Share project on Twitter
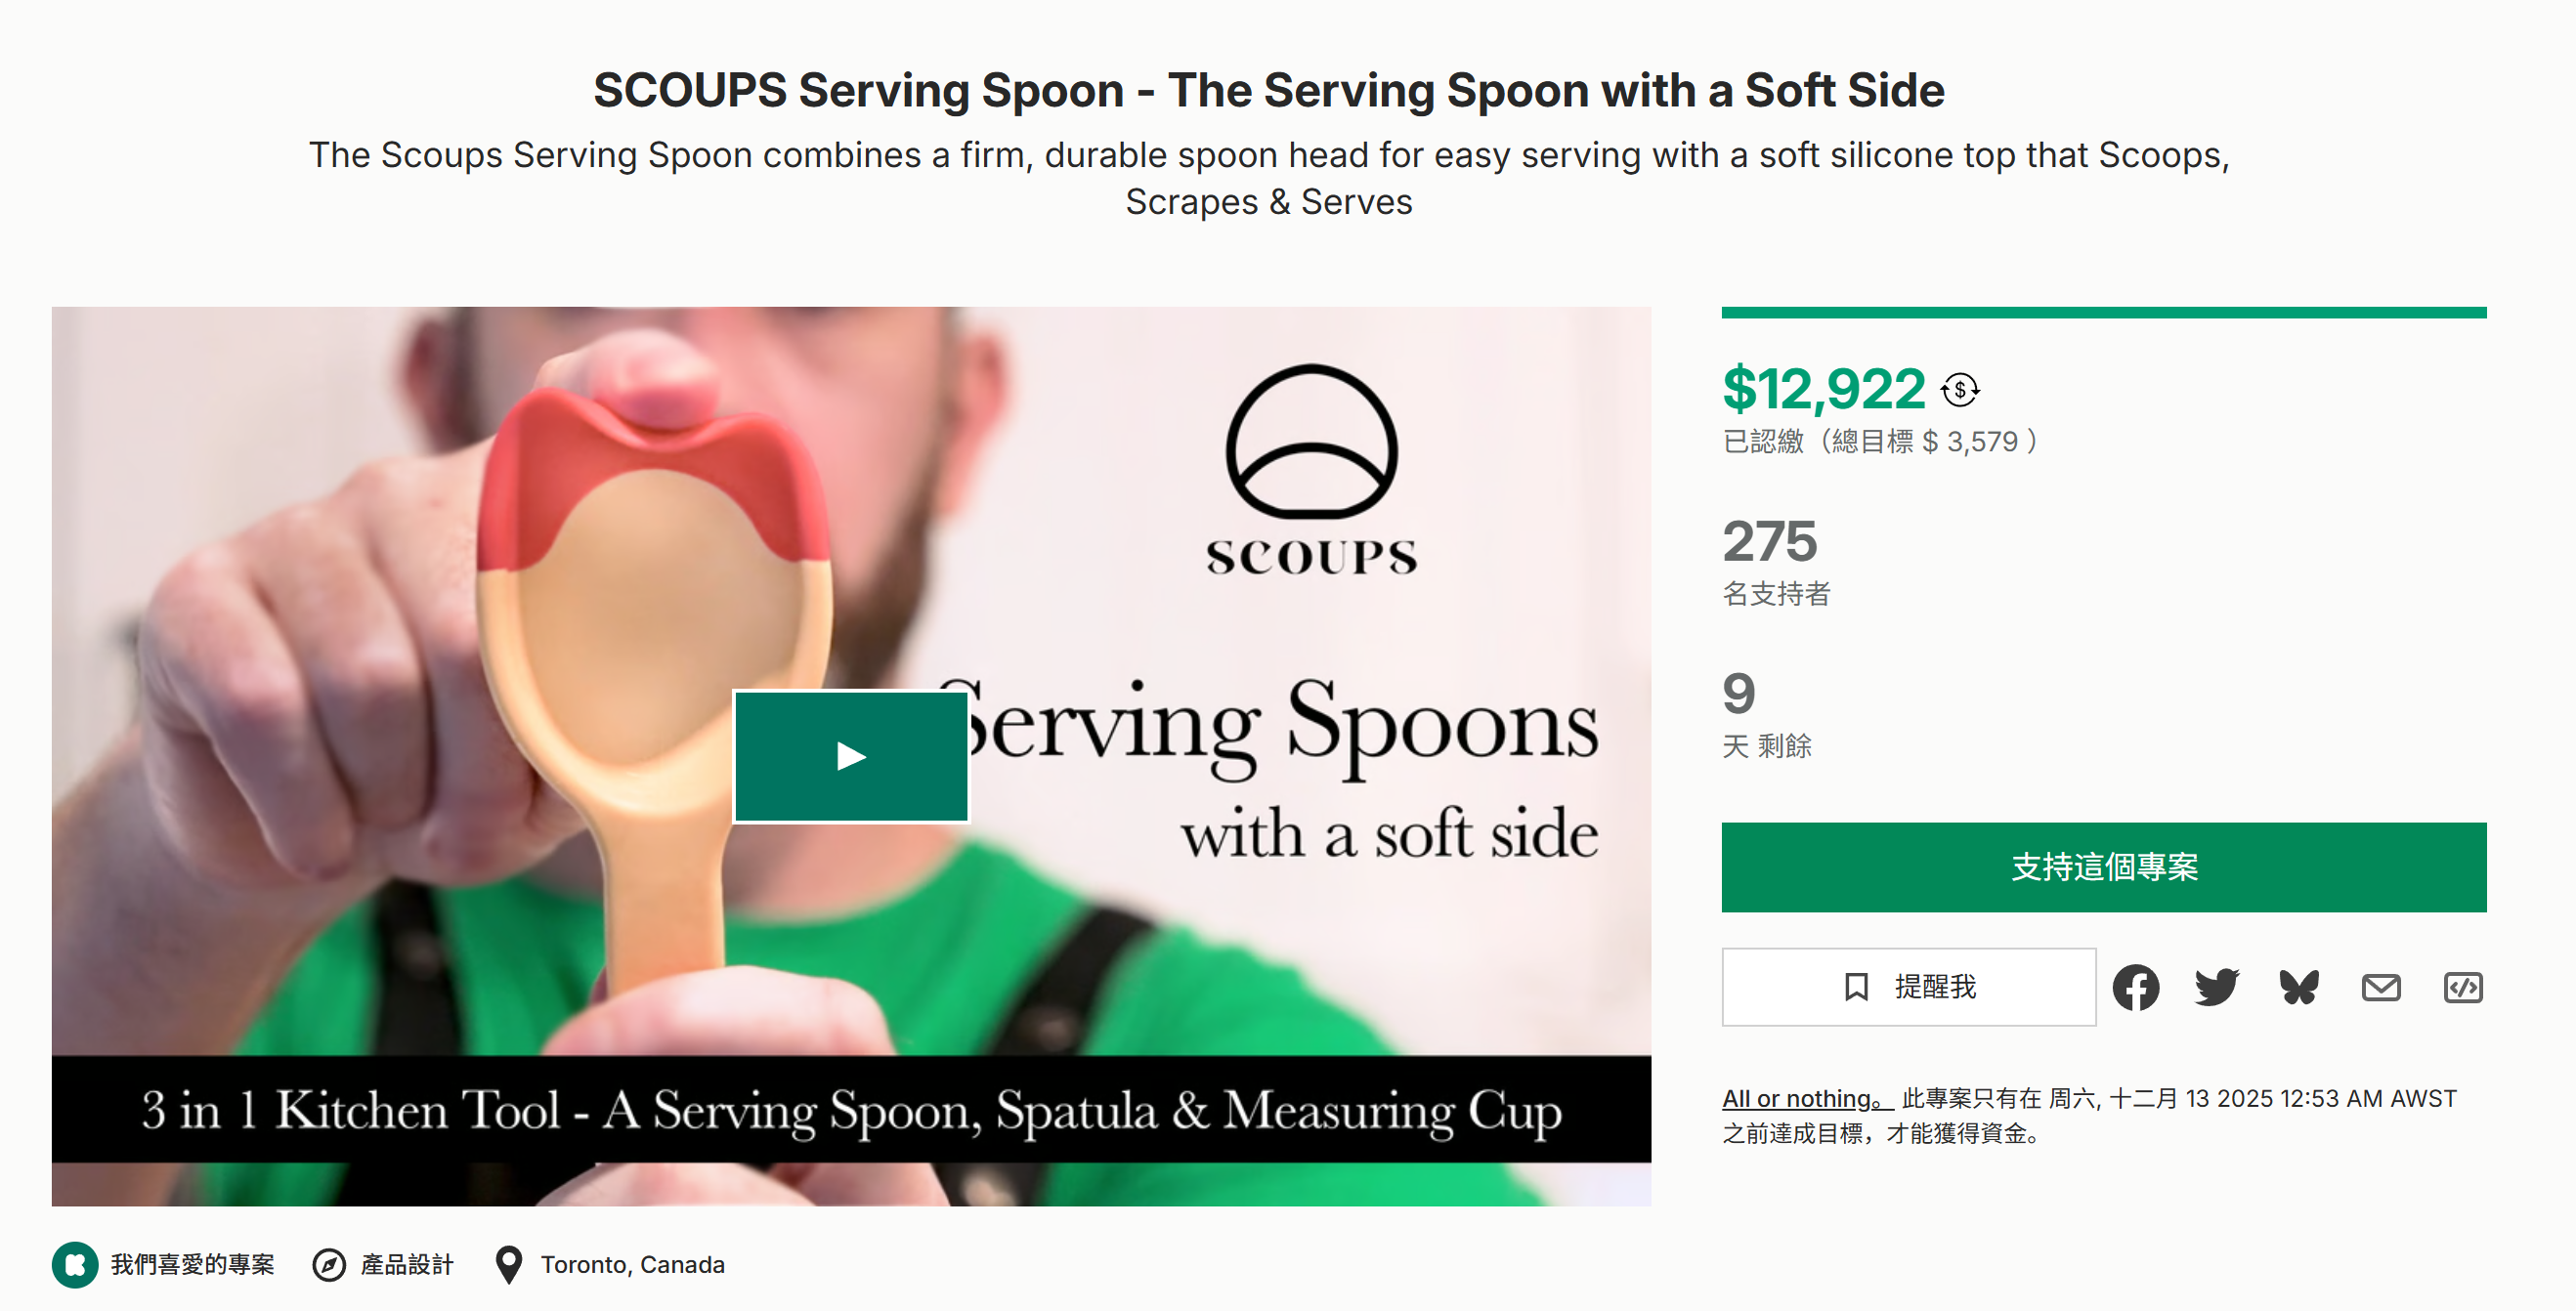The width and height of the screenshot is (2576, 1311). click(x=2217, y=988)
